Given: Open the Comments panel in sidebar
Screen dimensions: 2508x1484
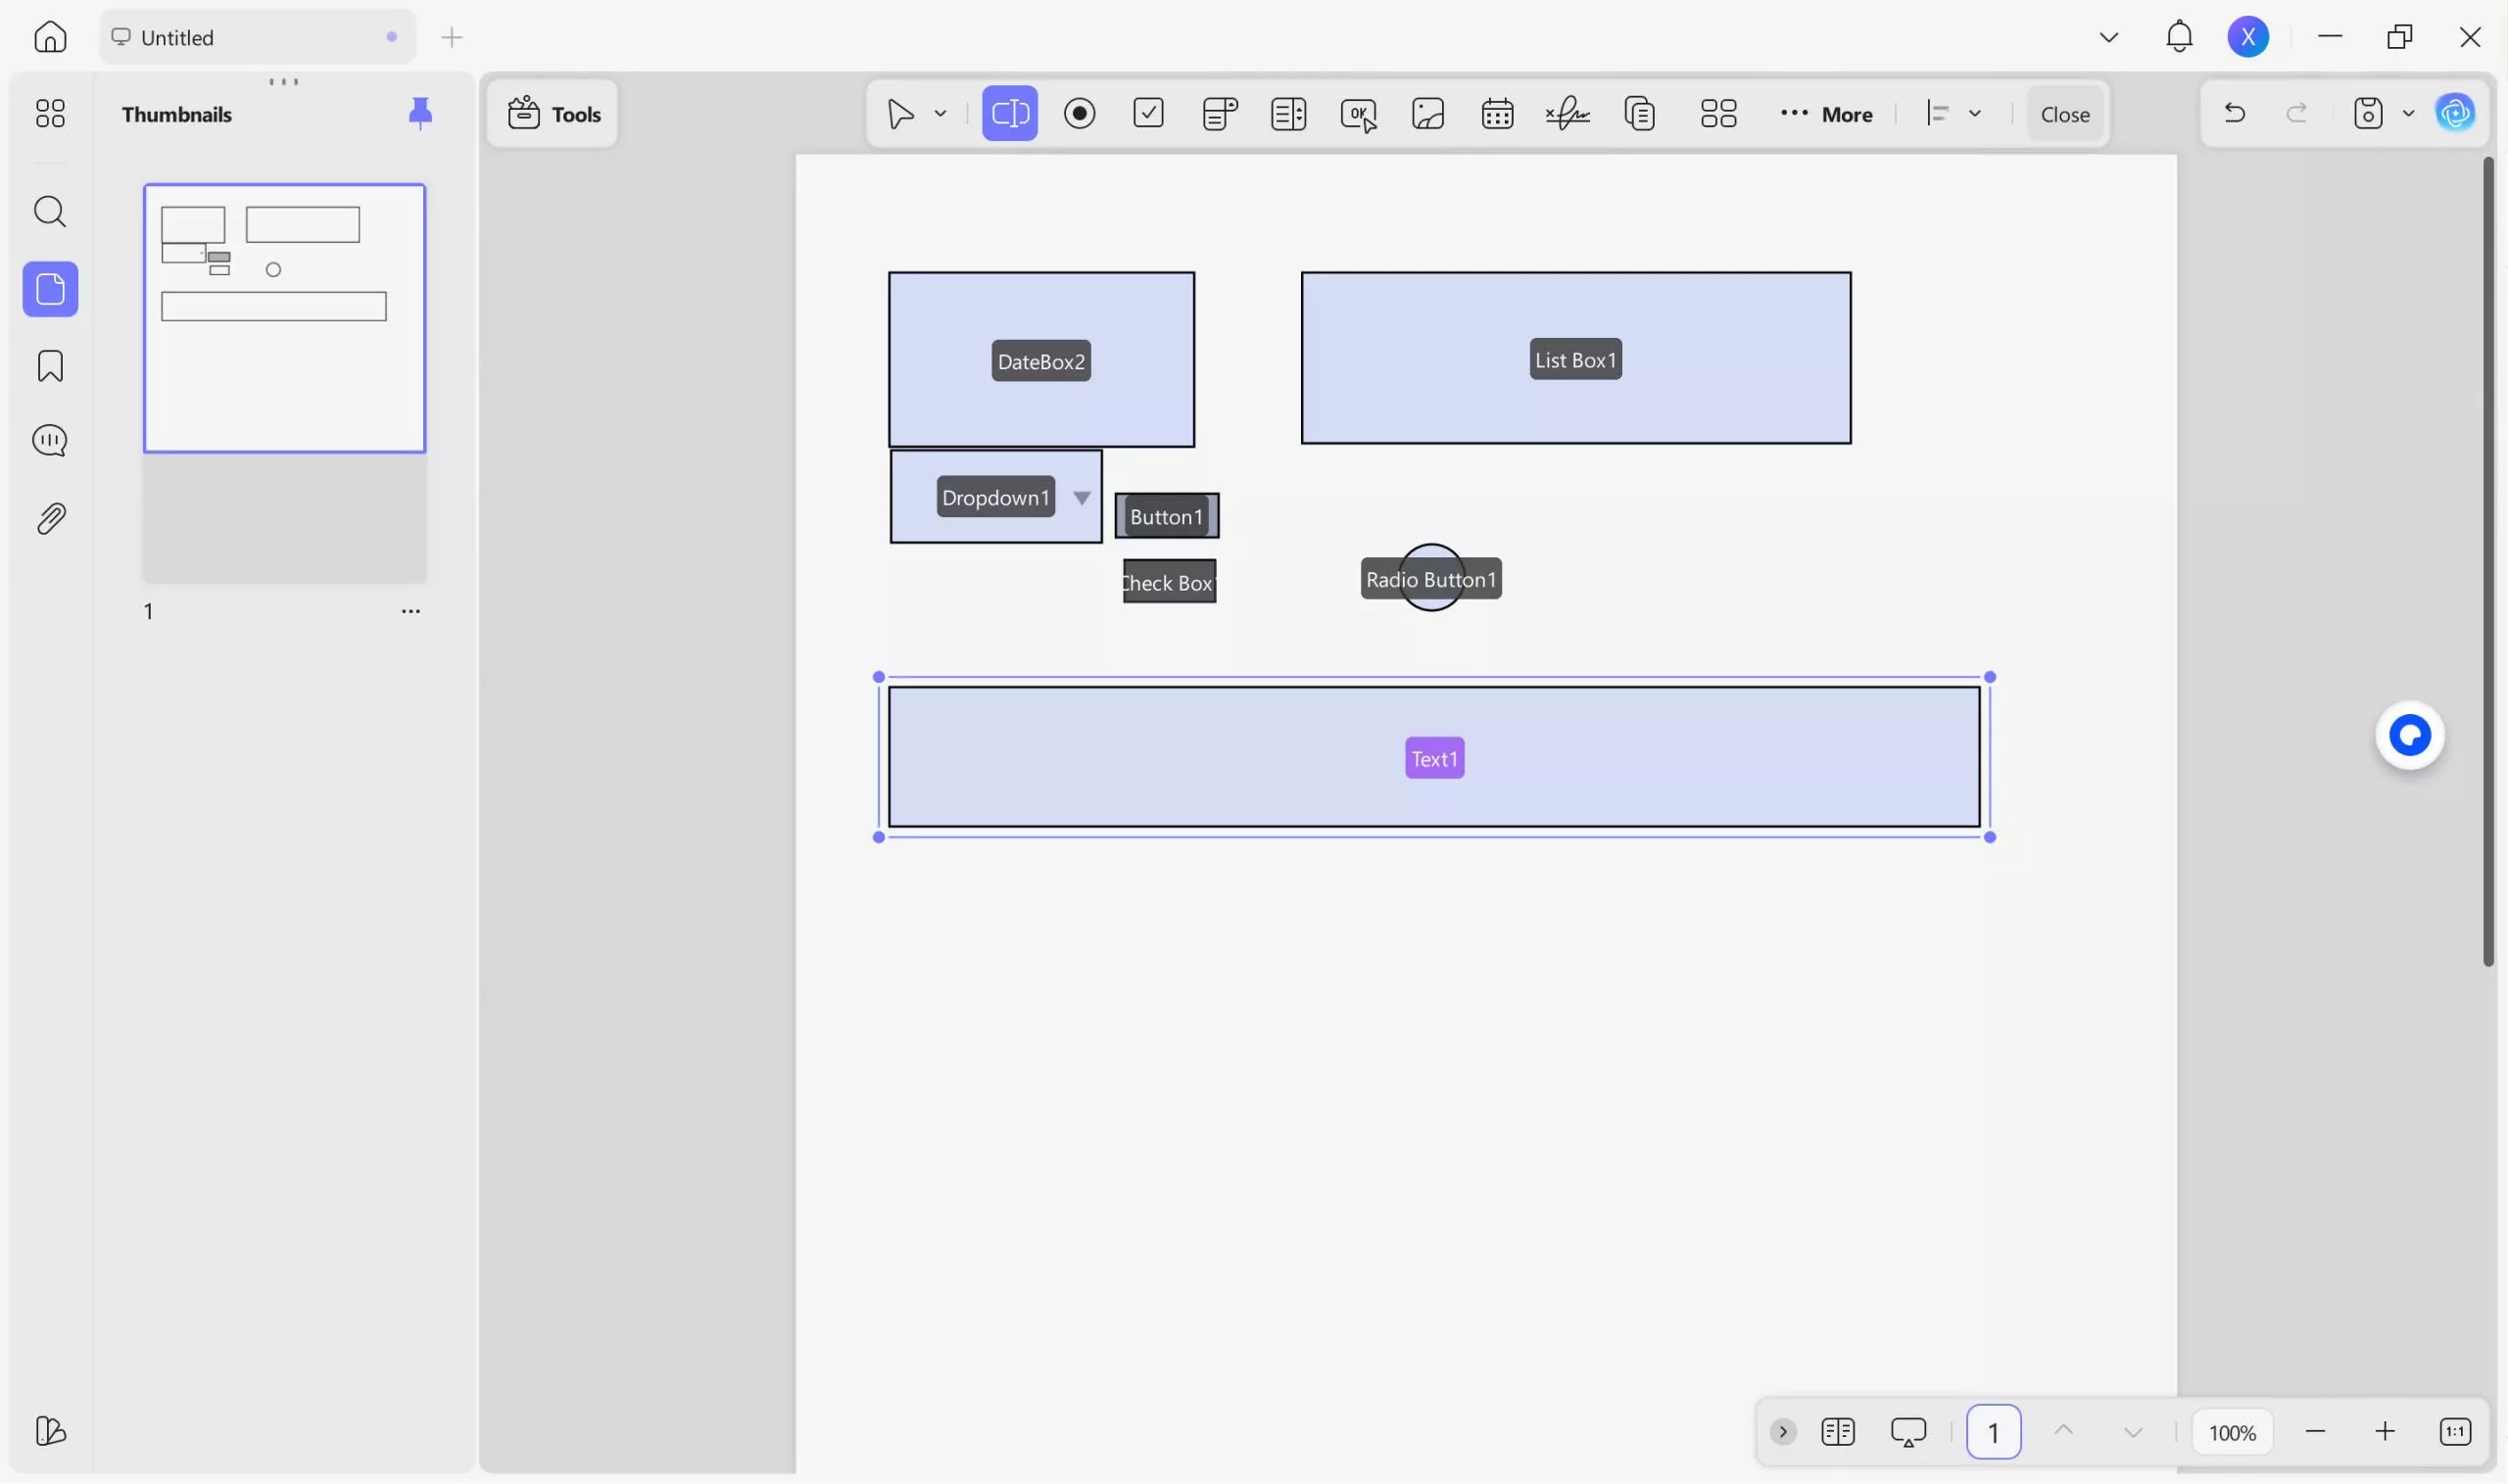Looking at the screenshot, I should coord(49,440).
